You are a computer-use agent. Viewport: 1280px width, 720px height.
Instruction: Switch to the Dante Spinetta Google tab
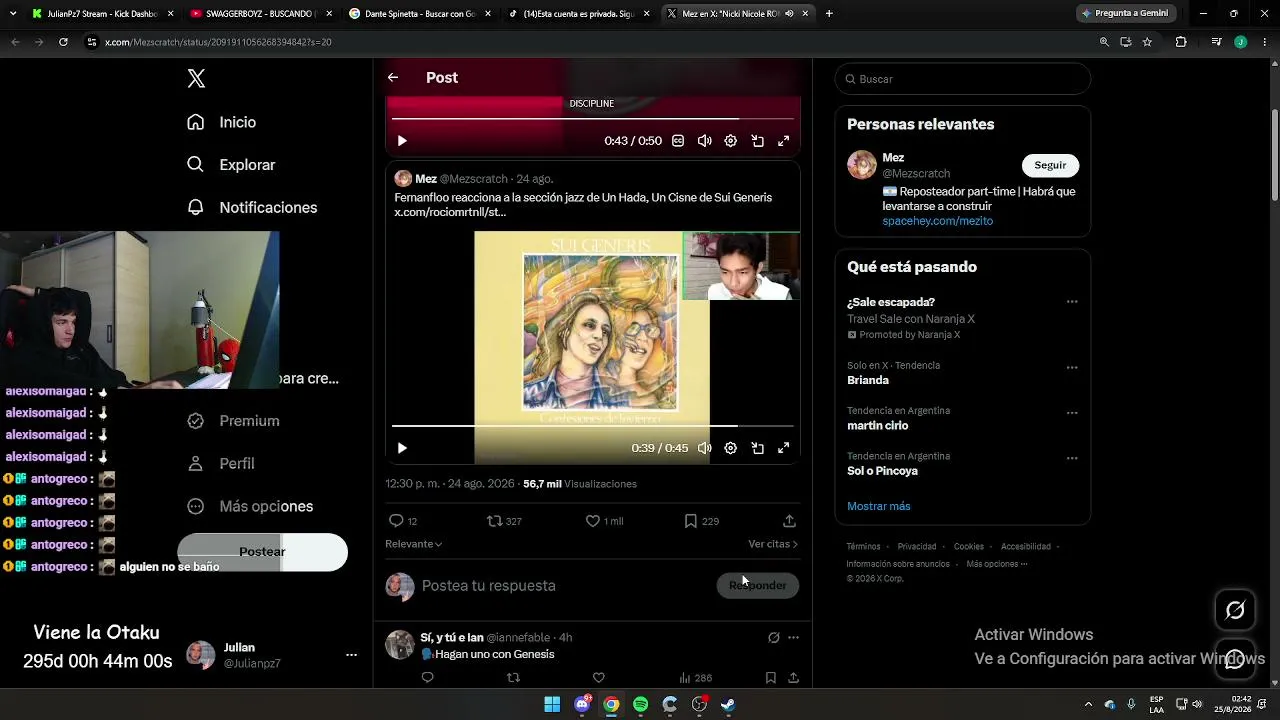coord(418,14)
